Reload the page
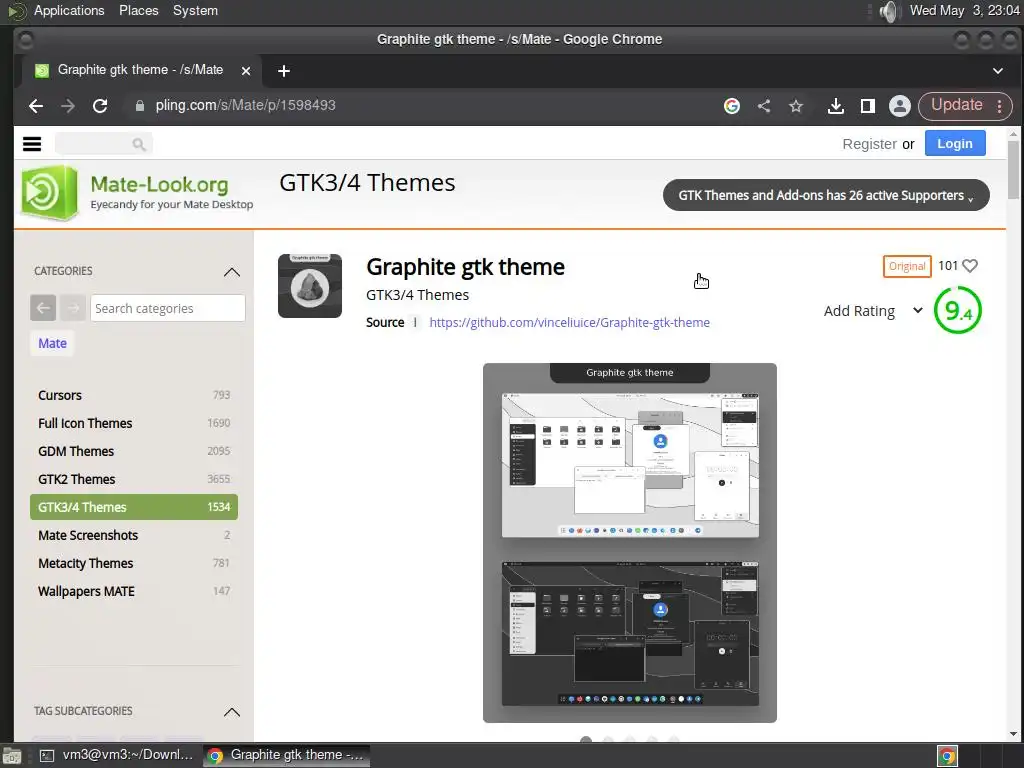Image resolution: width=1024 pixels, height=768 pixels. [100, 106]
